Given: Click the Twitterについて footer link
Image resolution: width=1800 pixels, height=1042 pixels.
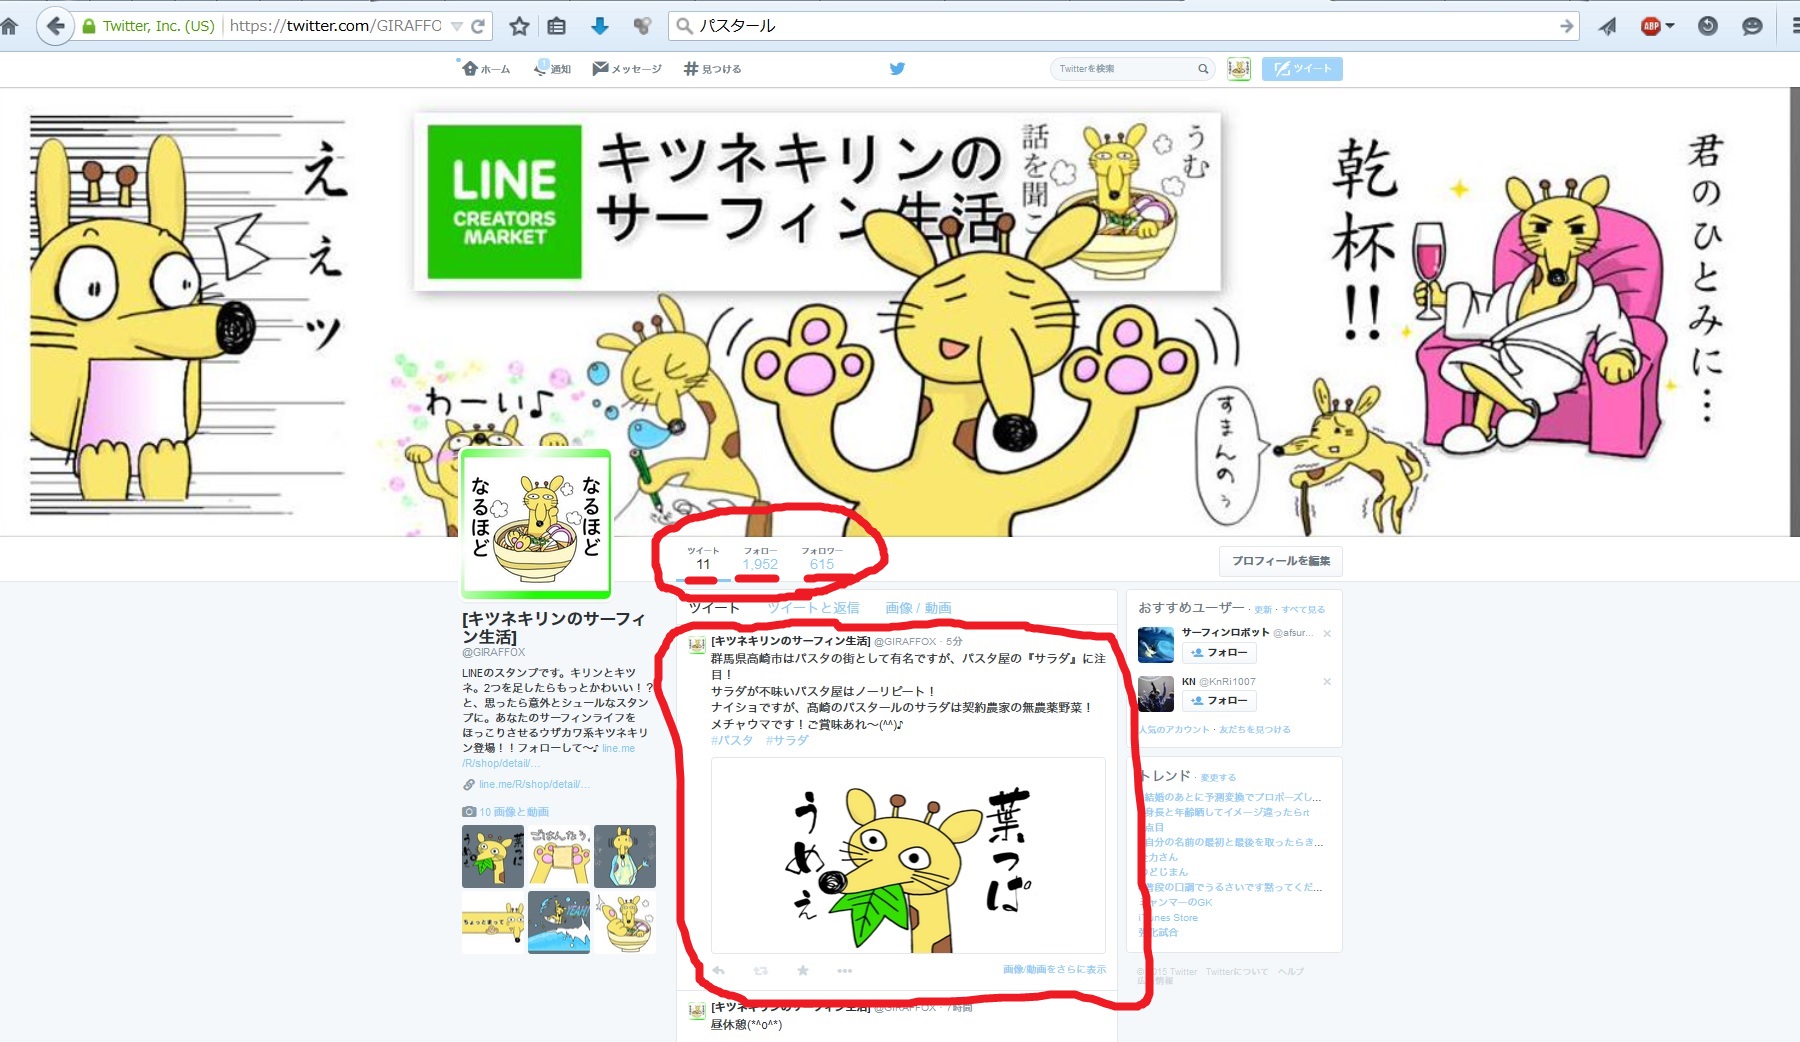Looking at the screenshot, I should [x=1236, y=971].
